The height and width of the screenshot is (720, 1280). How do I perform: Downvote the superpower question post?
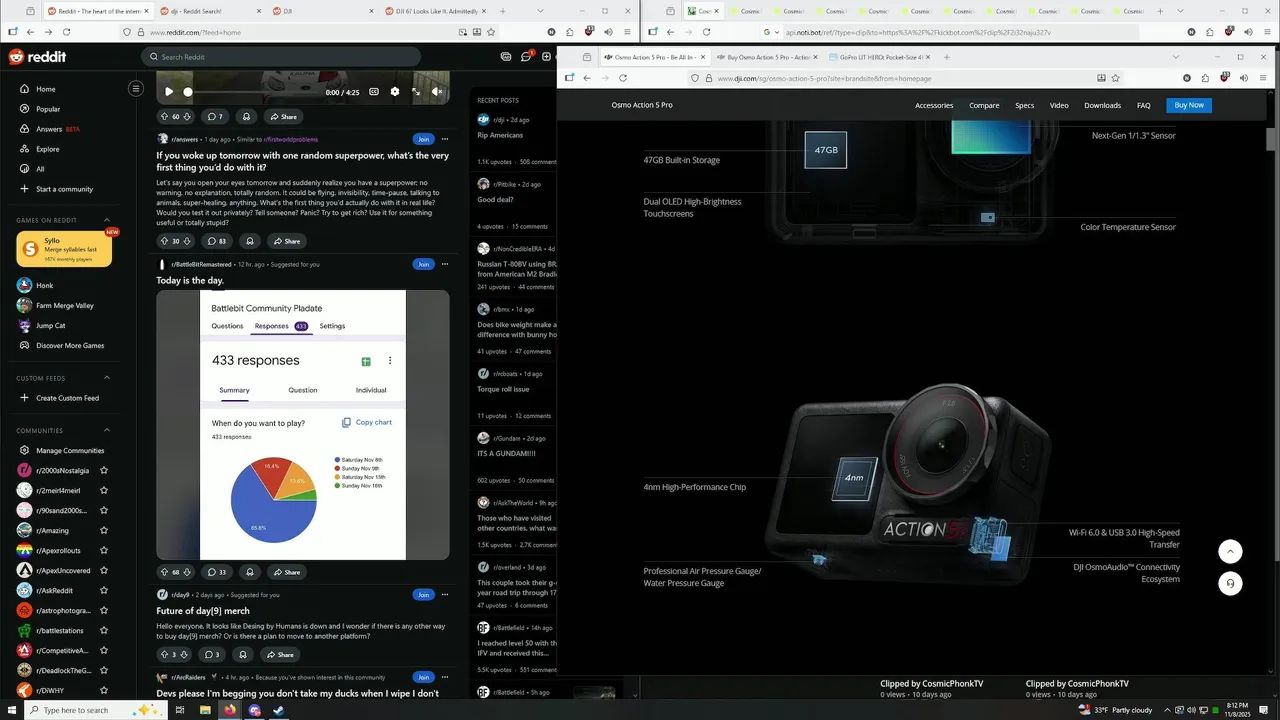click(187, 241)
